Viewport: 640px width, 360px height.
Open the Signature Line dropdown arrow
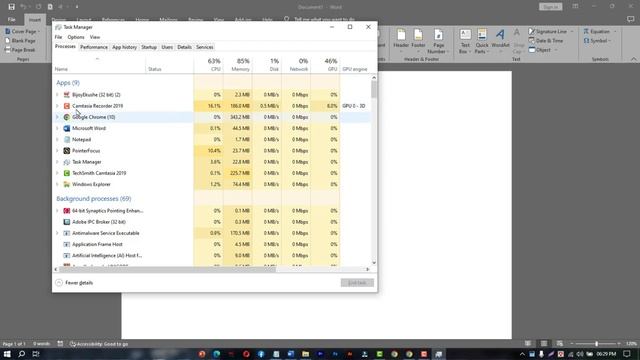click(572, 31)
